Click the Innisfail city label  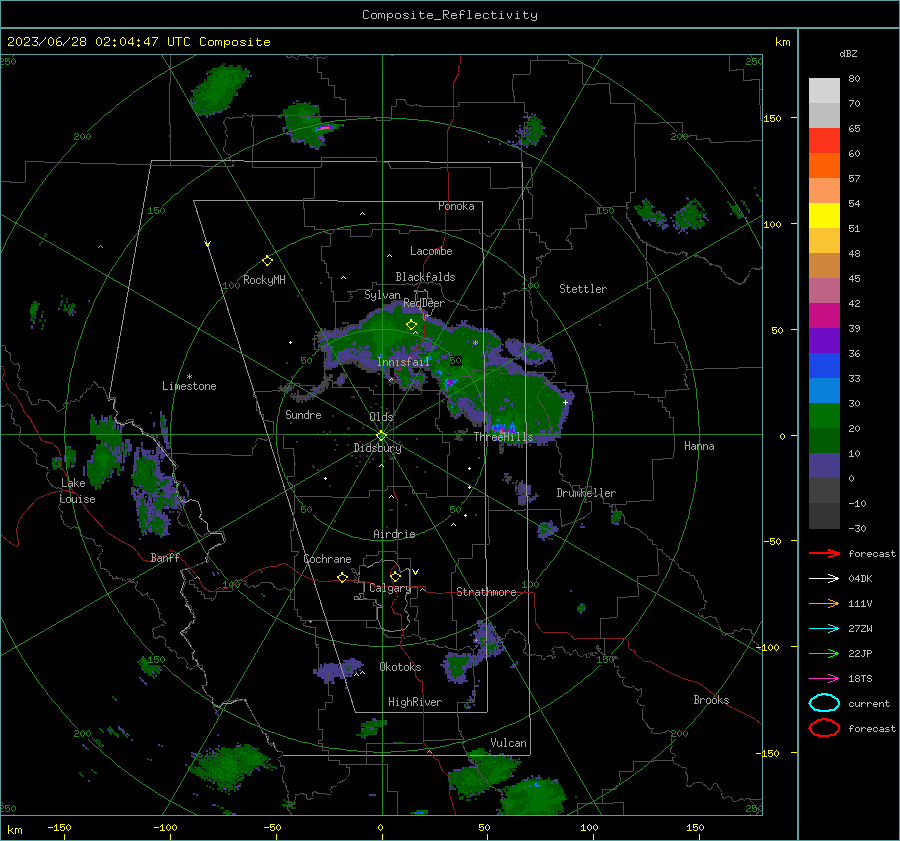tap(403, 362)
